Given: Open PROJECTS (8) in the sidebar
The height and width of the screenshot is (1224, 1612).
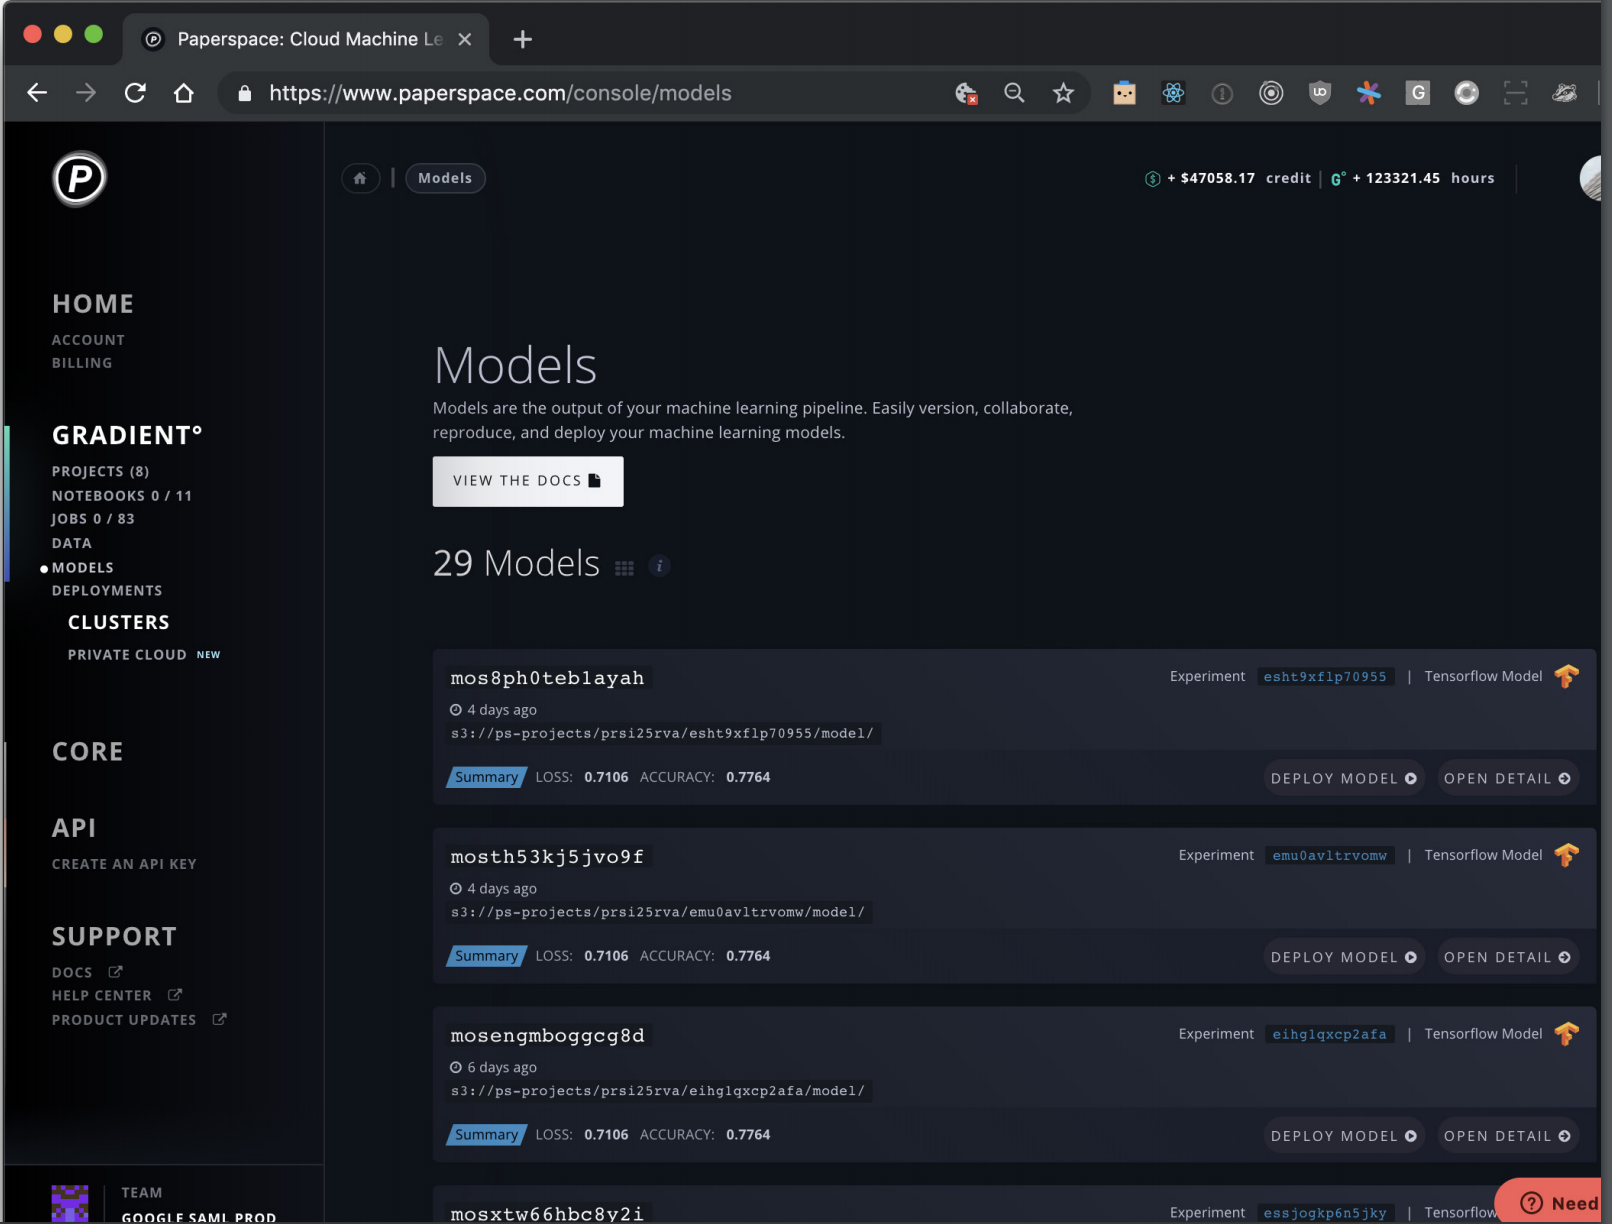Looking at the screenshot, I should pyautogui.click(x=100, y=471).
